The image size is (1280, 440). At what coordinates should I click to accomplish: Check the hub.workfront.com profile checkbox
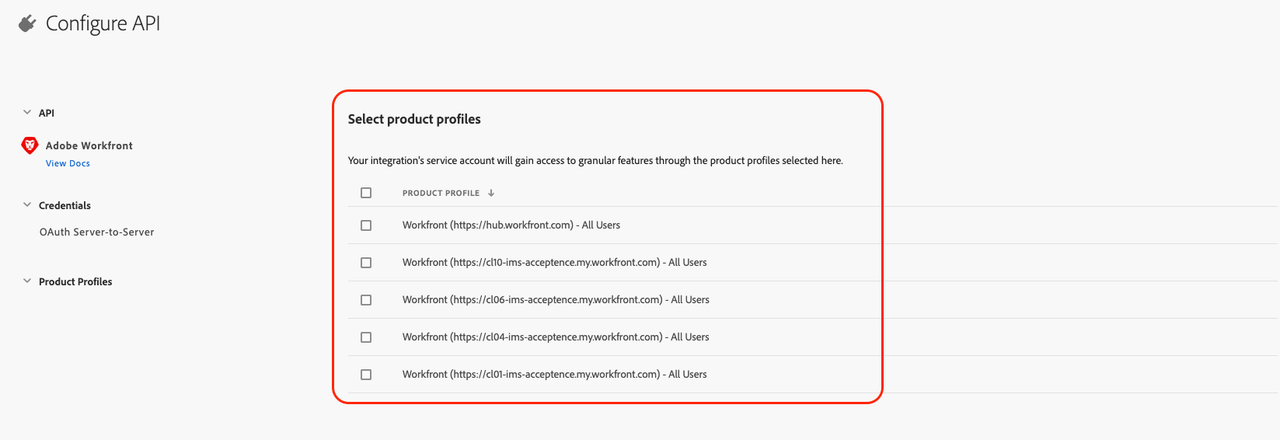366,226
